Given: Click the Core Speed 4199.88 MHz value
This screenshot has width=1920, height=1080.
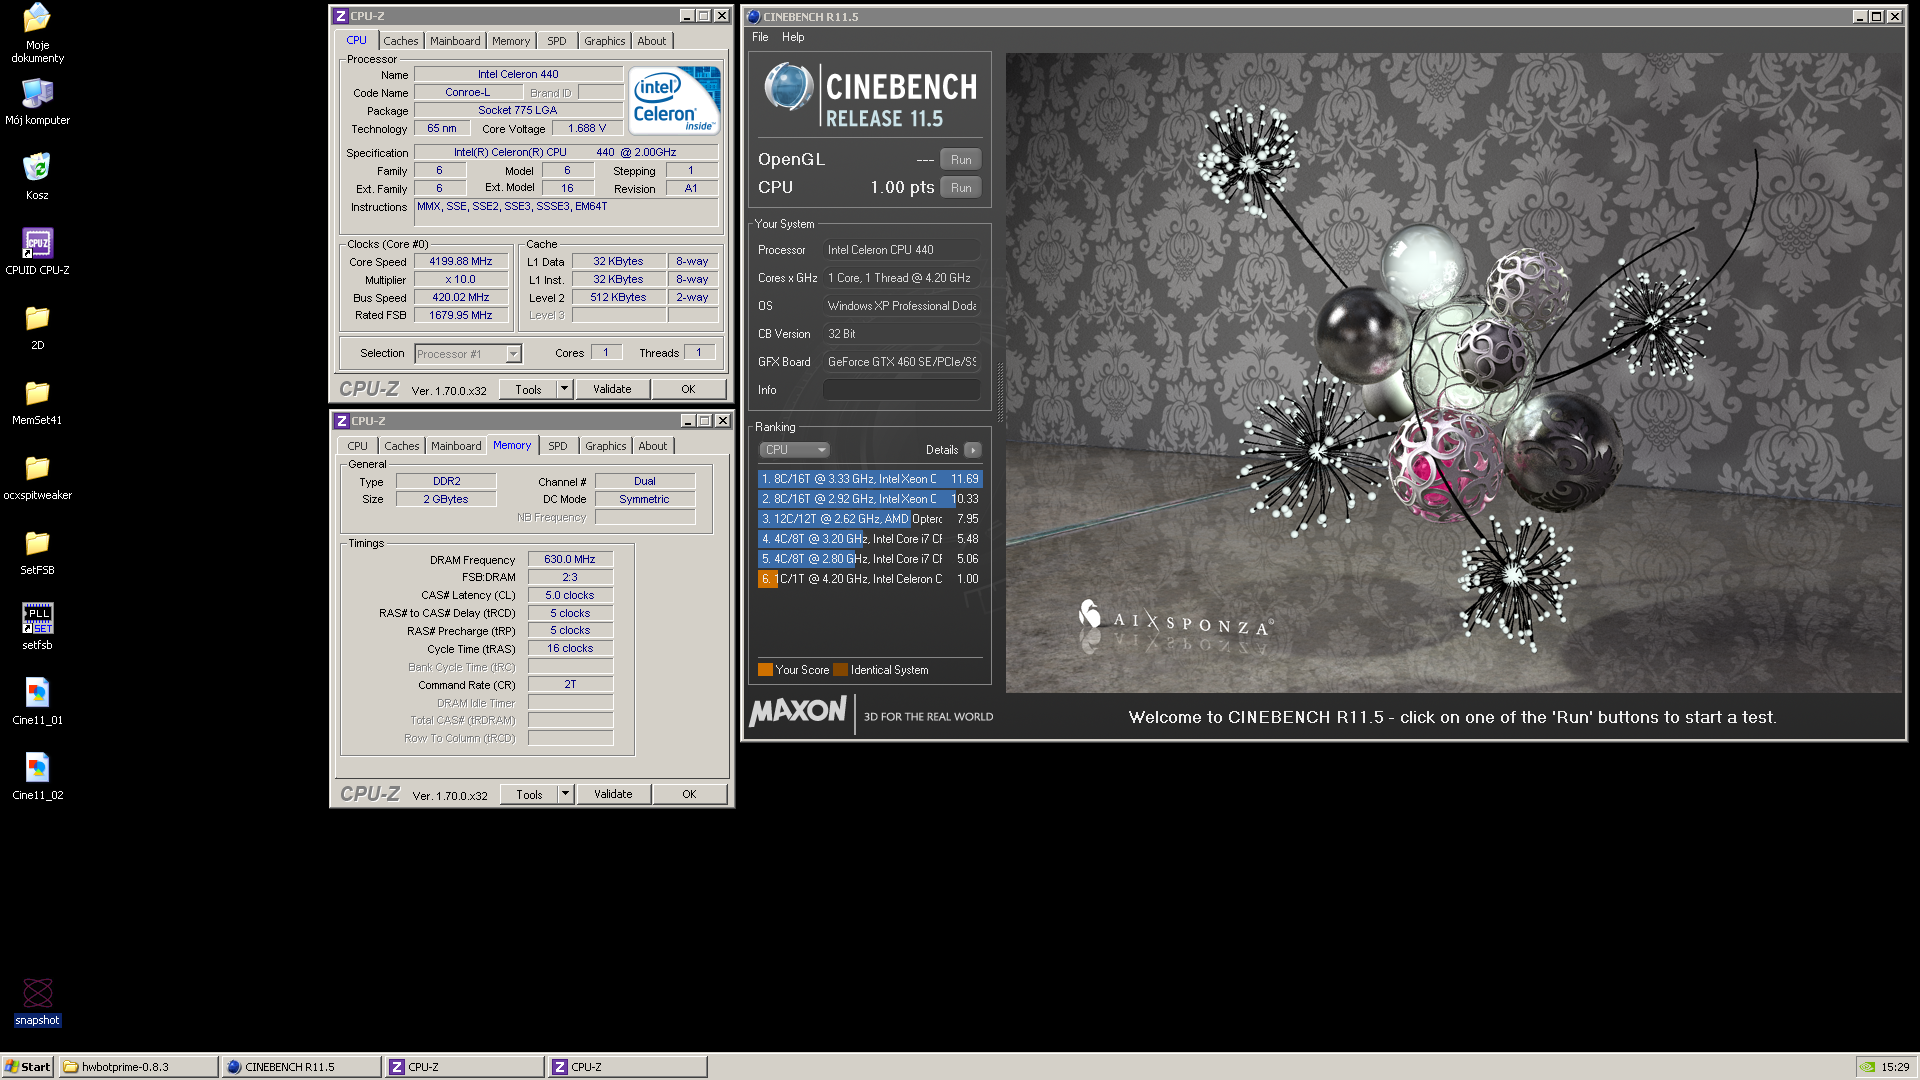Looking at the screenshot, I should [x=461, y=262].
